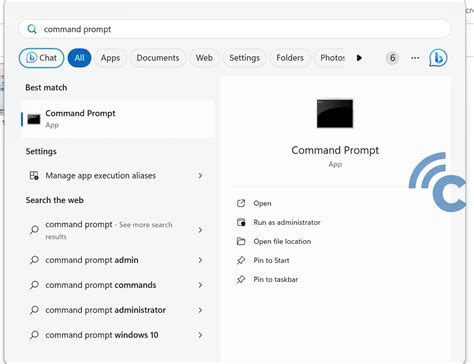Click the search box containing 'command prompt'
474x364 pixels.
(x=235, y=29)
